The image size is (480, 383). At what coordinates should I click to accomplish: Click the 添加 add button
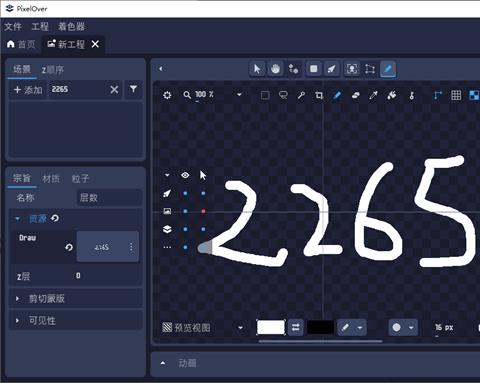(28, 90)
